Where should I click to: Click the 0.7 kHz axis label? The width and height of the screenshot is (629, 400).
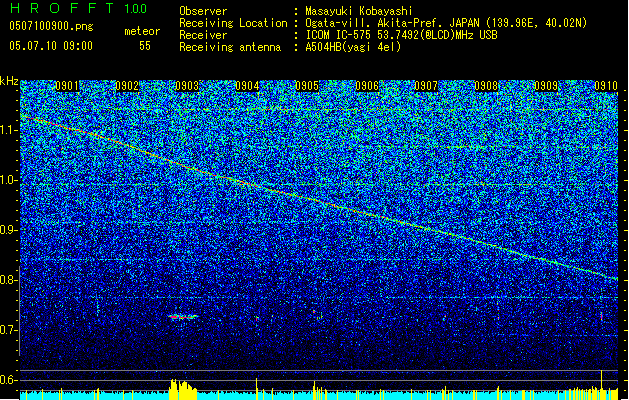(9, 330)
